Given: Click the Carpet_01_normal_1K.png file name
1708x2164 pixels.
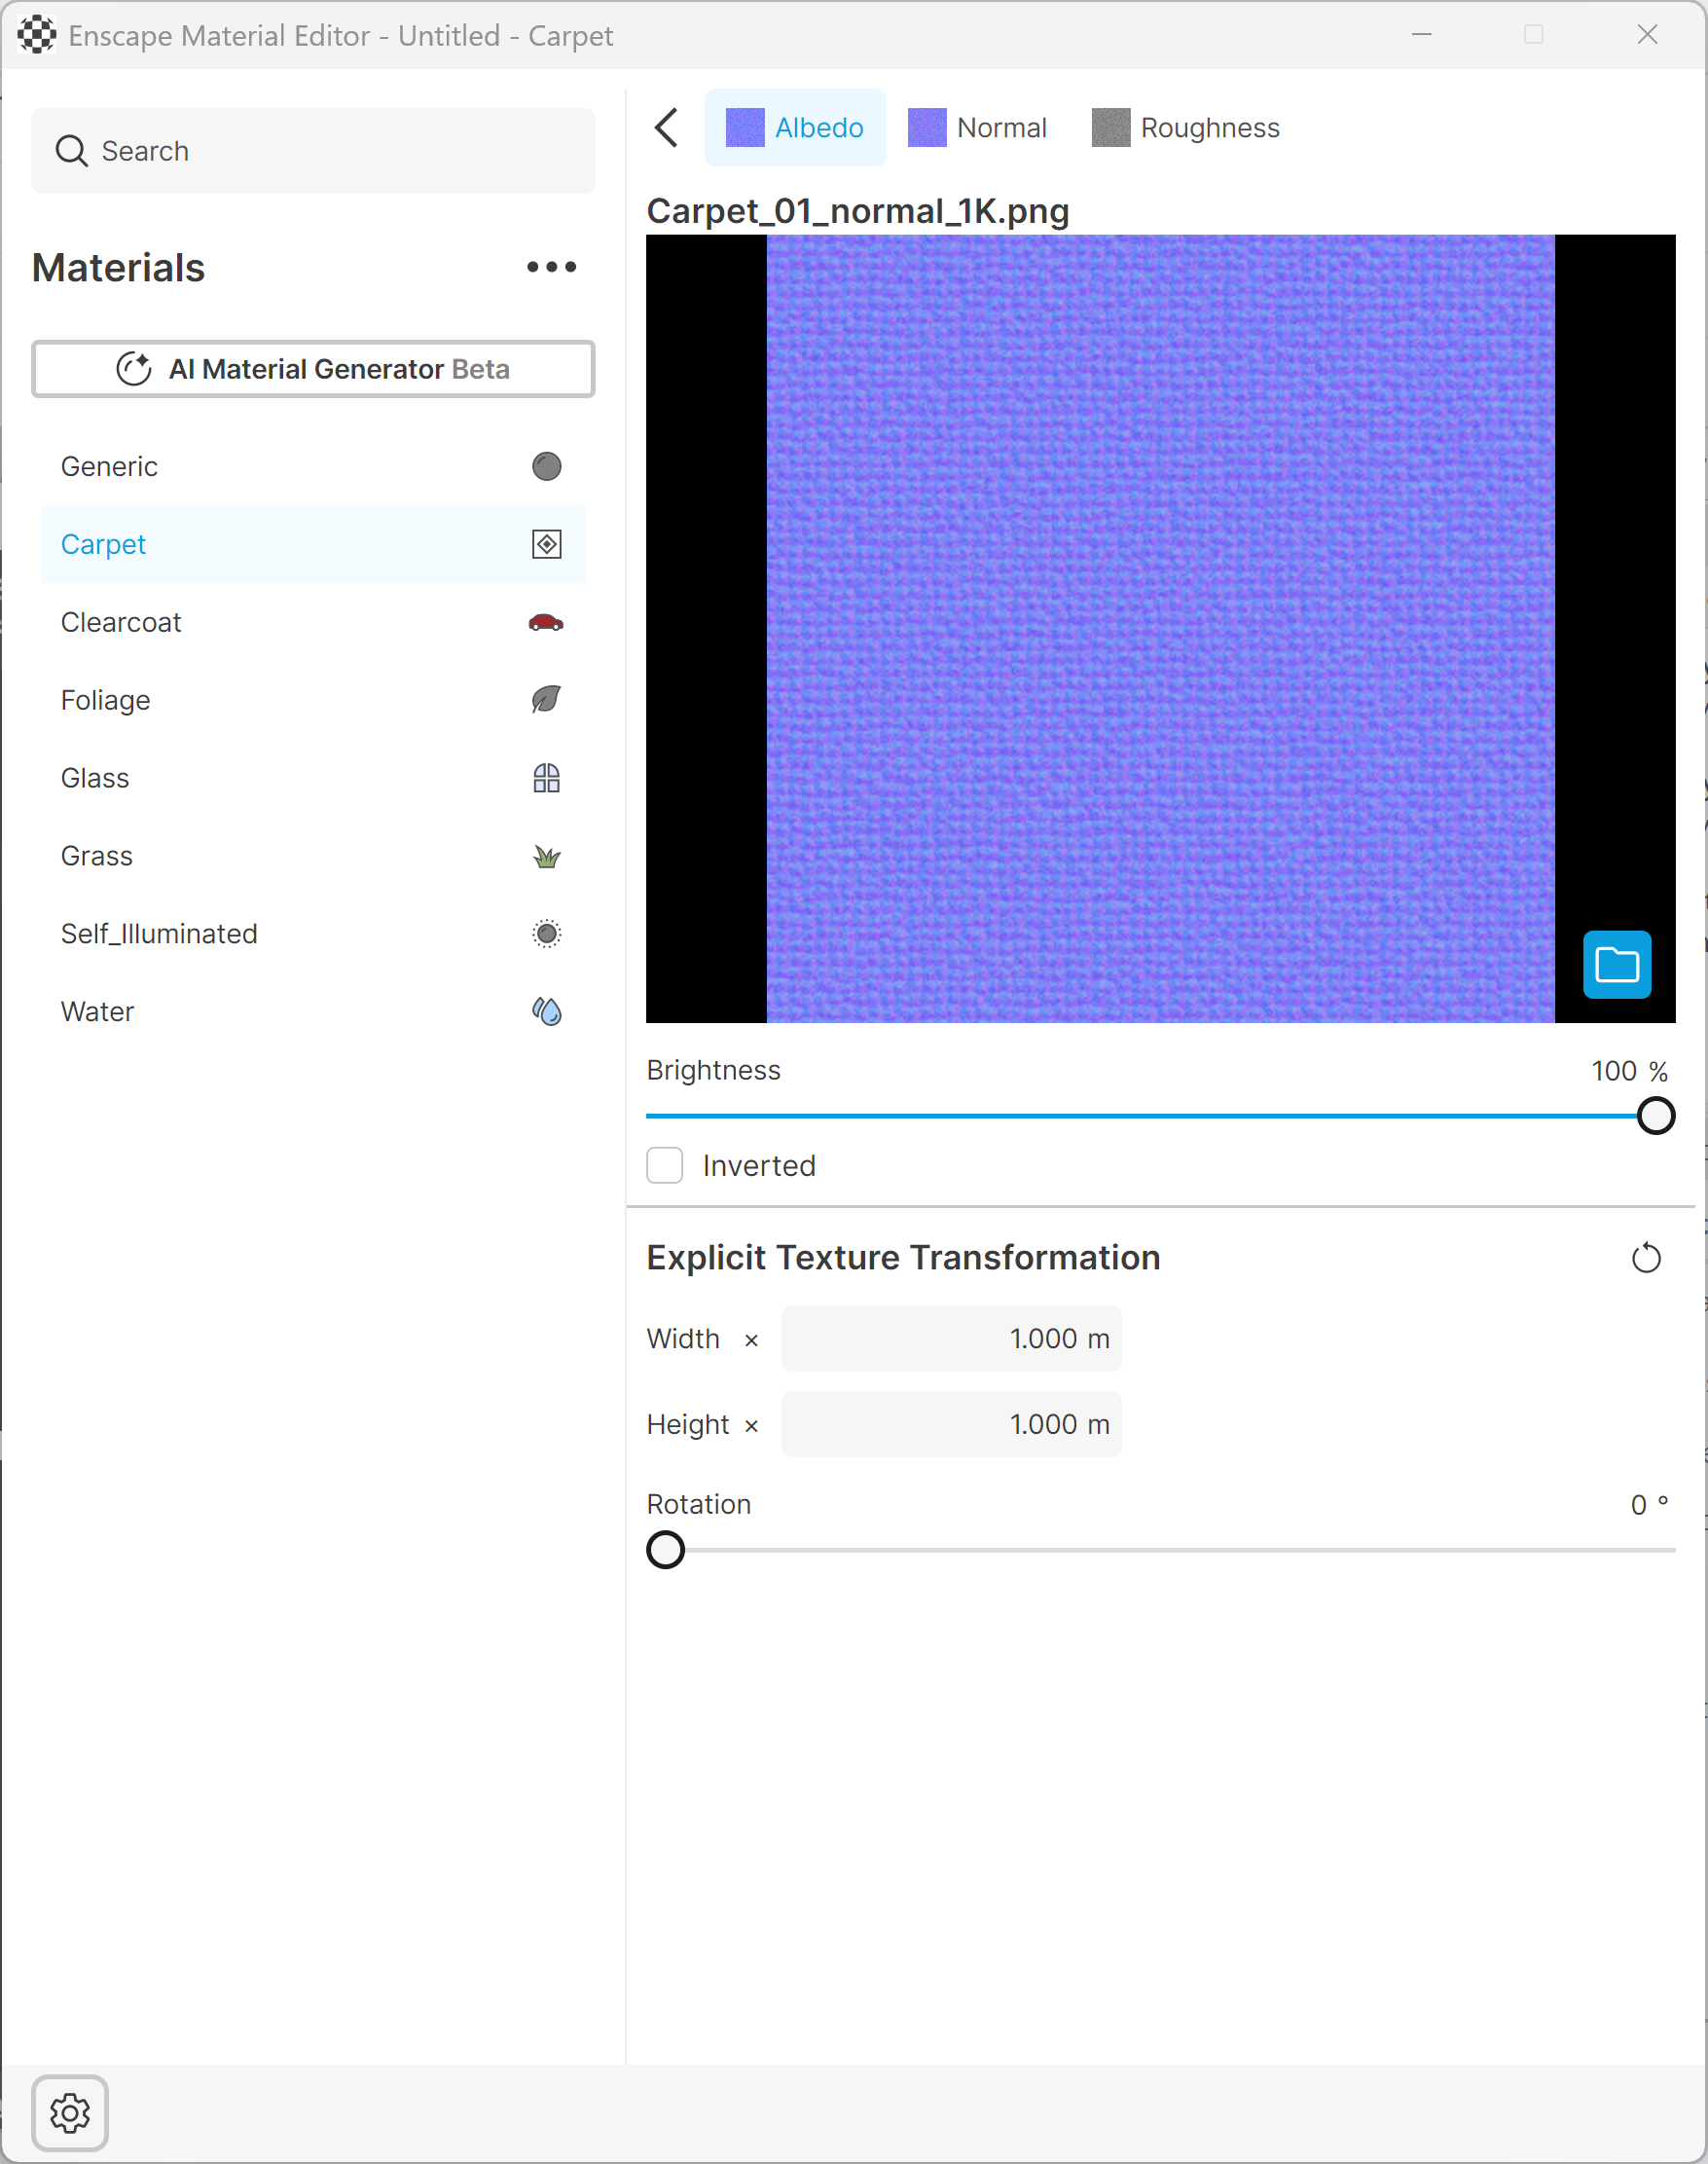Looking at the screenshot, I should pyautogui.click(x=858, y=211).
